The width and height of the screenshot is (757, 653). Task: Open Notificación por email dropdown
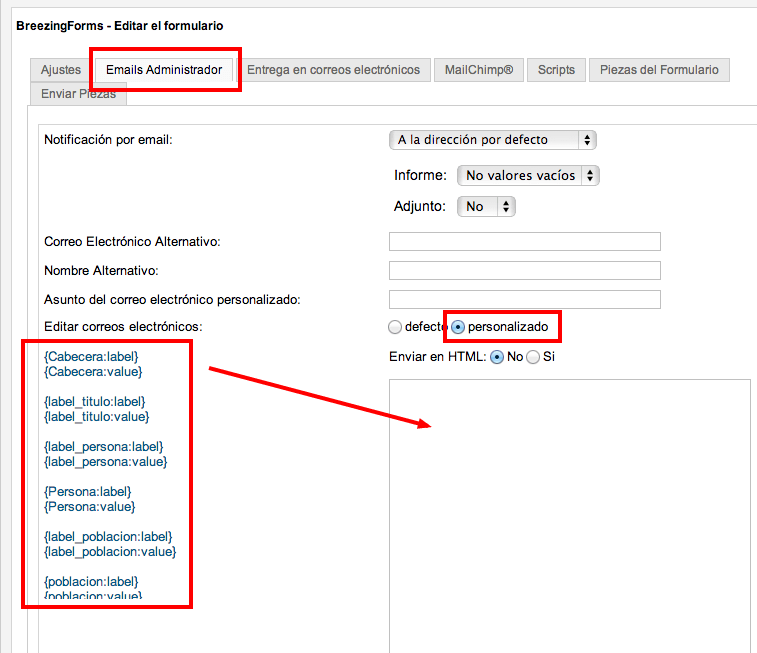492,140
